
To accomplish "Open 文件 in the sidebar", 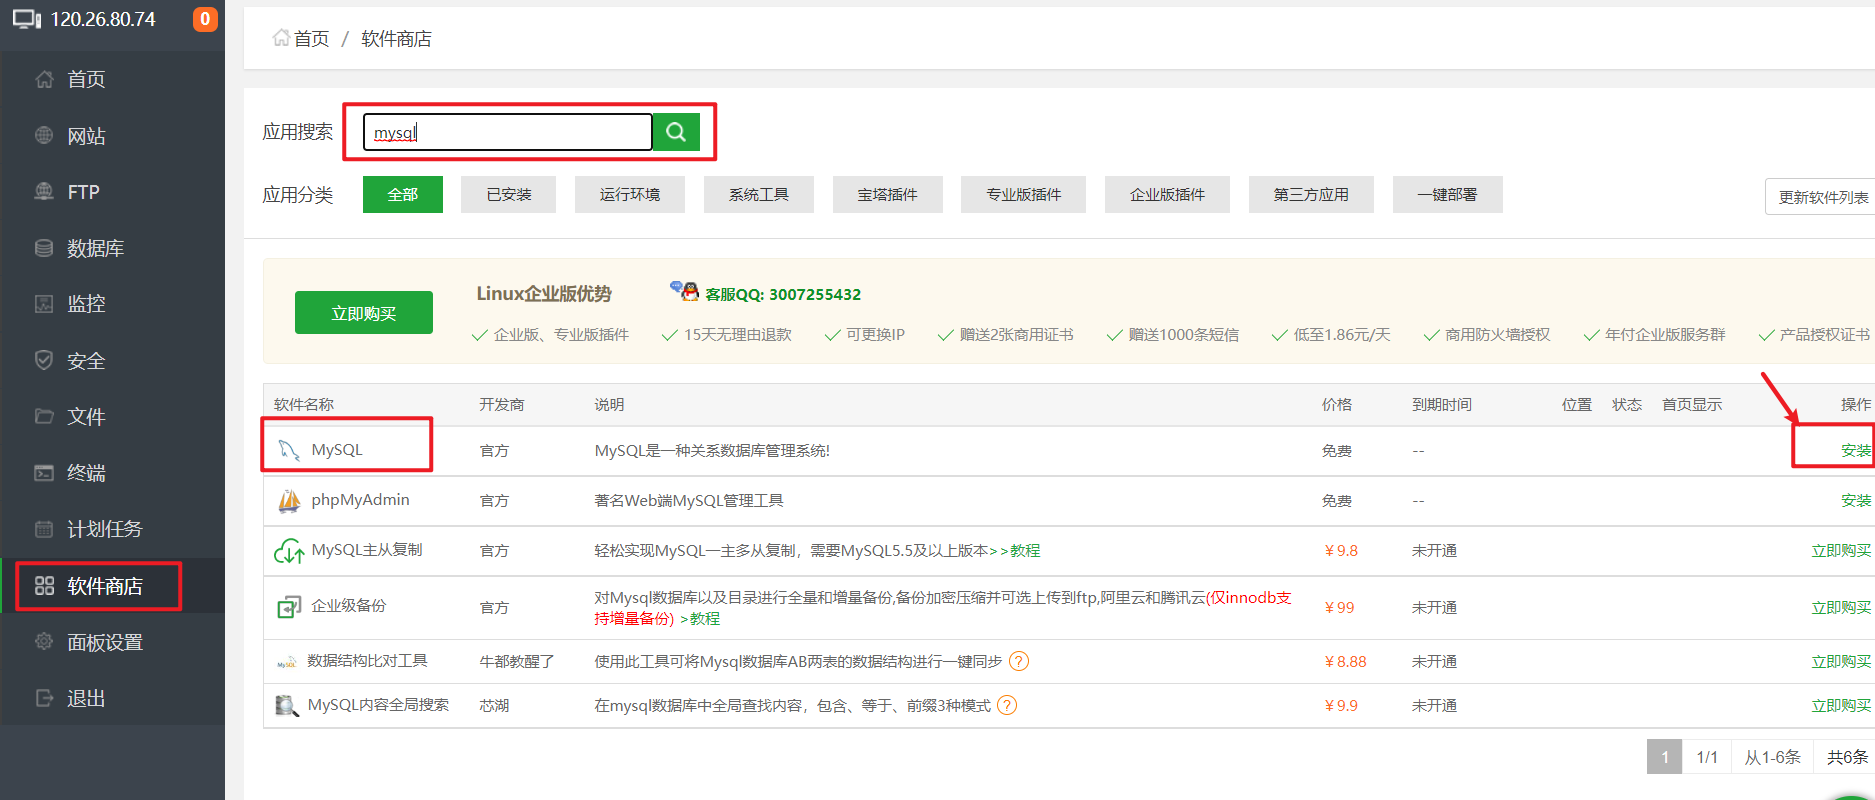I will 112,417.
